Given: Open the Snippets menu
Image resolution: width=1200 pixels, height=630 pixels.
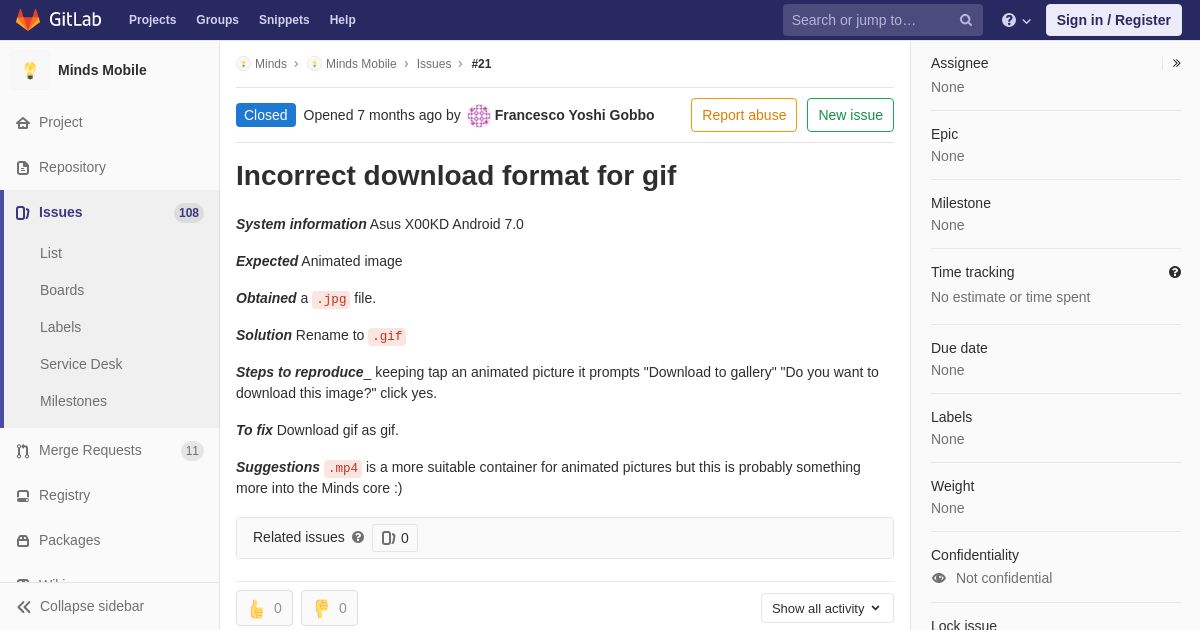Looking at the screenshot, I should tap(284, 20).
